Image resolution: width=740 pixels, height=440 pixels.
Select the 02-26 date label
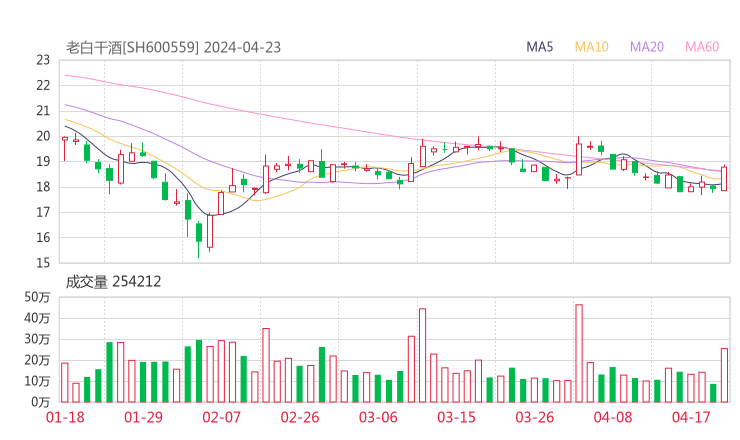[300, 417]
